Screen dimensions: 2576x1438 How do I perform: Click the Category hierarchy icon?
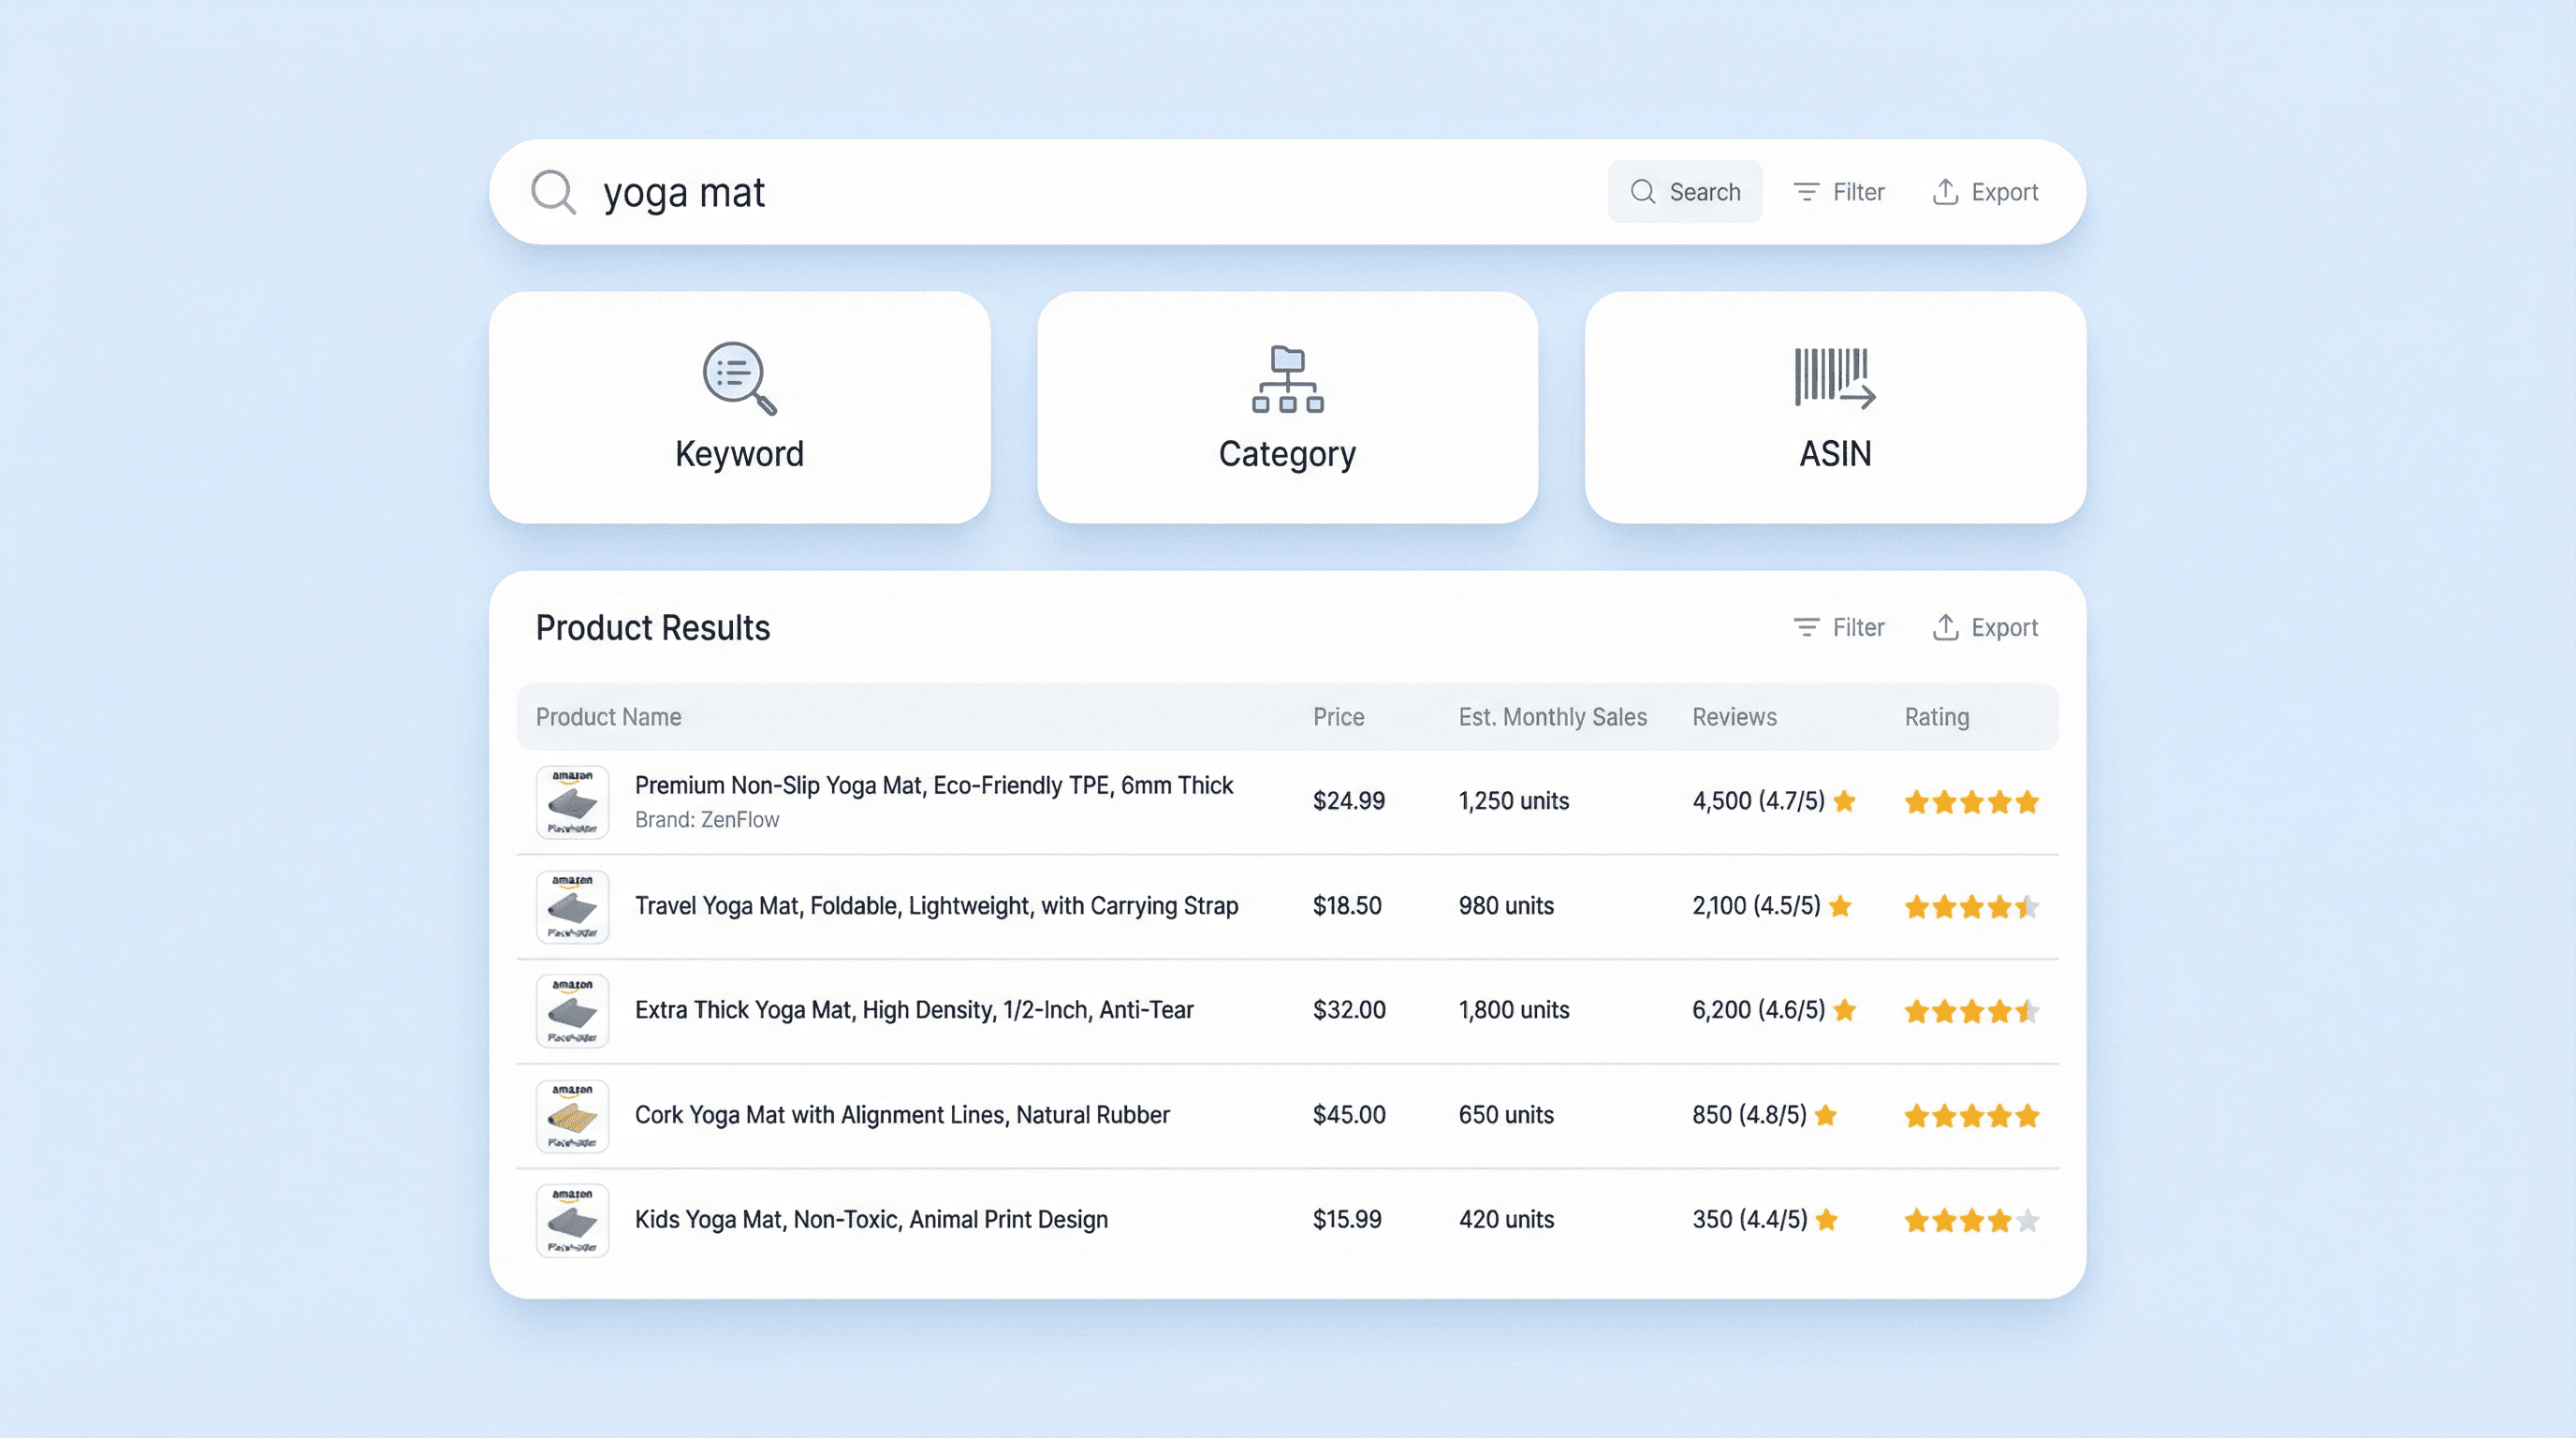click(1287, 378)
